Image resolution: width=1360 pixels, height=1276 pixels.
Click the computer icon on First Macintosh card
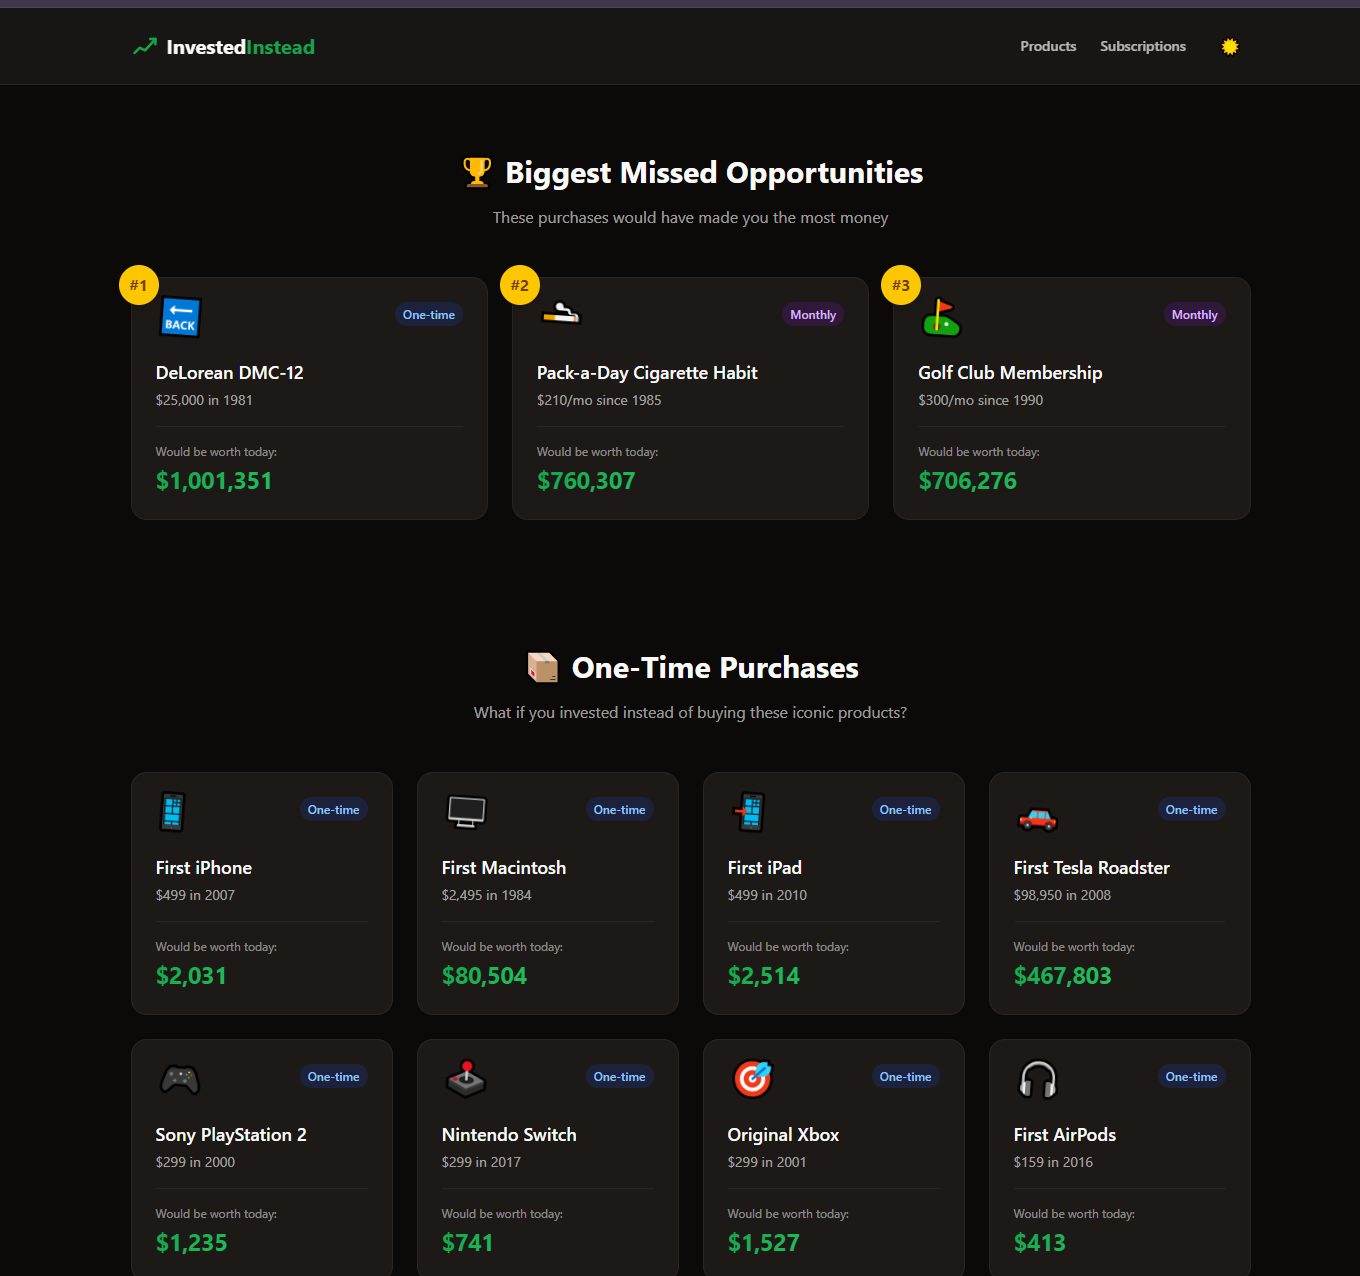pos(466,811)
